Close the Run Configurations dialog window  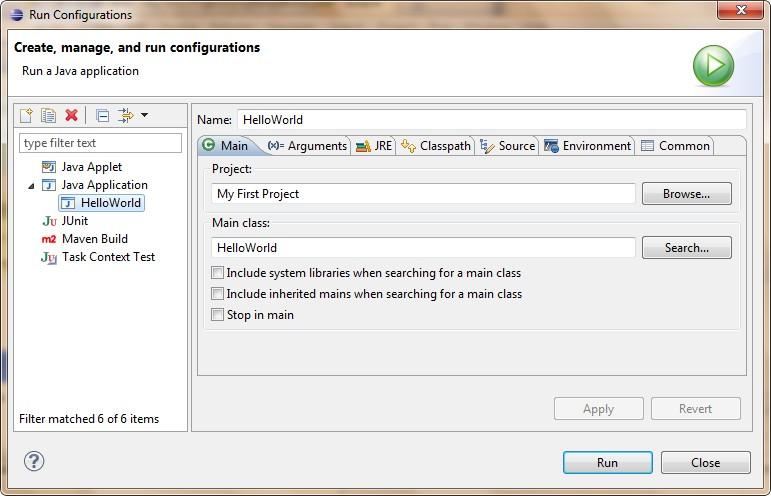[x=740, y=10]
